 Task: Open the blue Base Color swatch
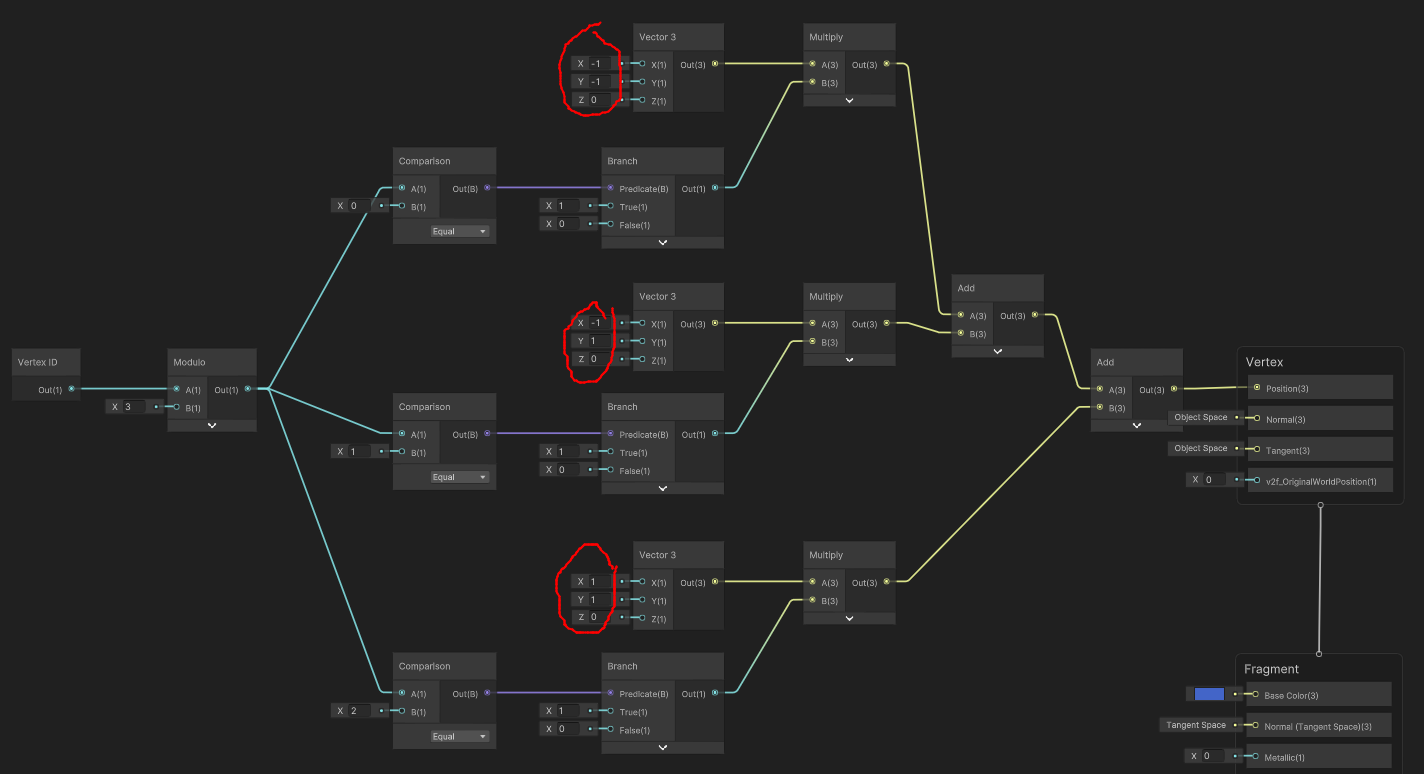pos(1209,694)
